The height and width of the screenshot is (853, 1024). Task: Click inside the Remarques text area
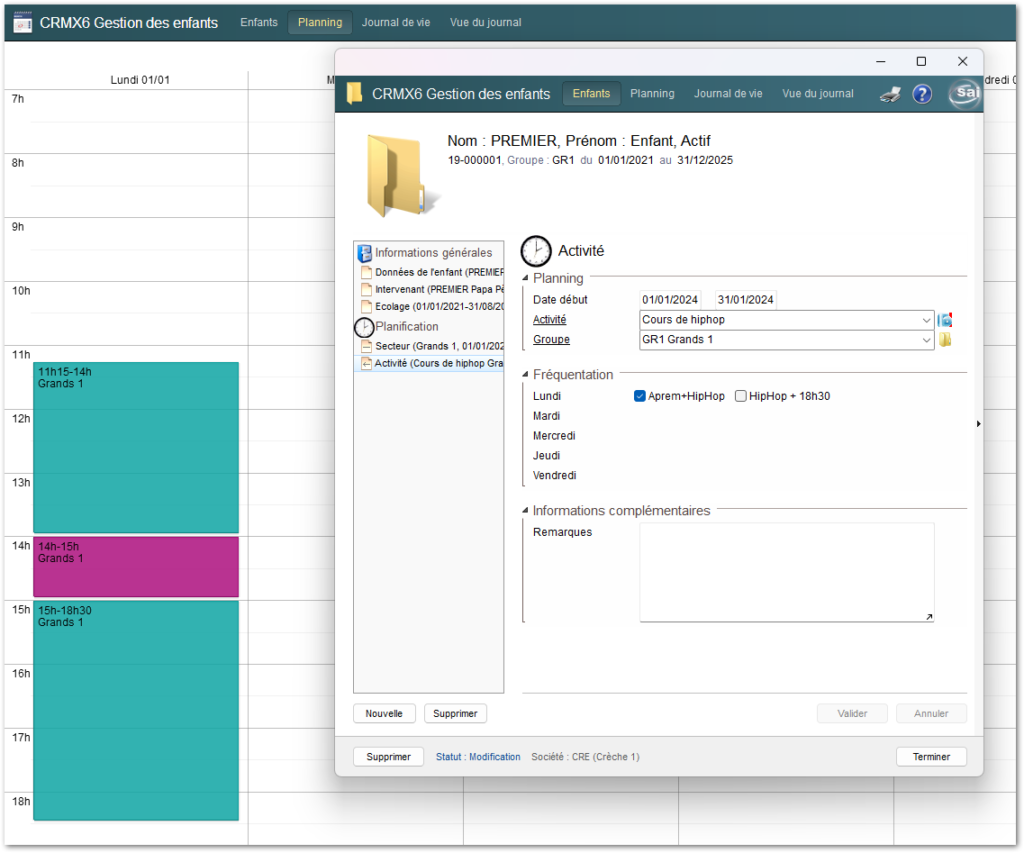pos(786,572)
